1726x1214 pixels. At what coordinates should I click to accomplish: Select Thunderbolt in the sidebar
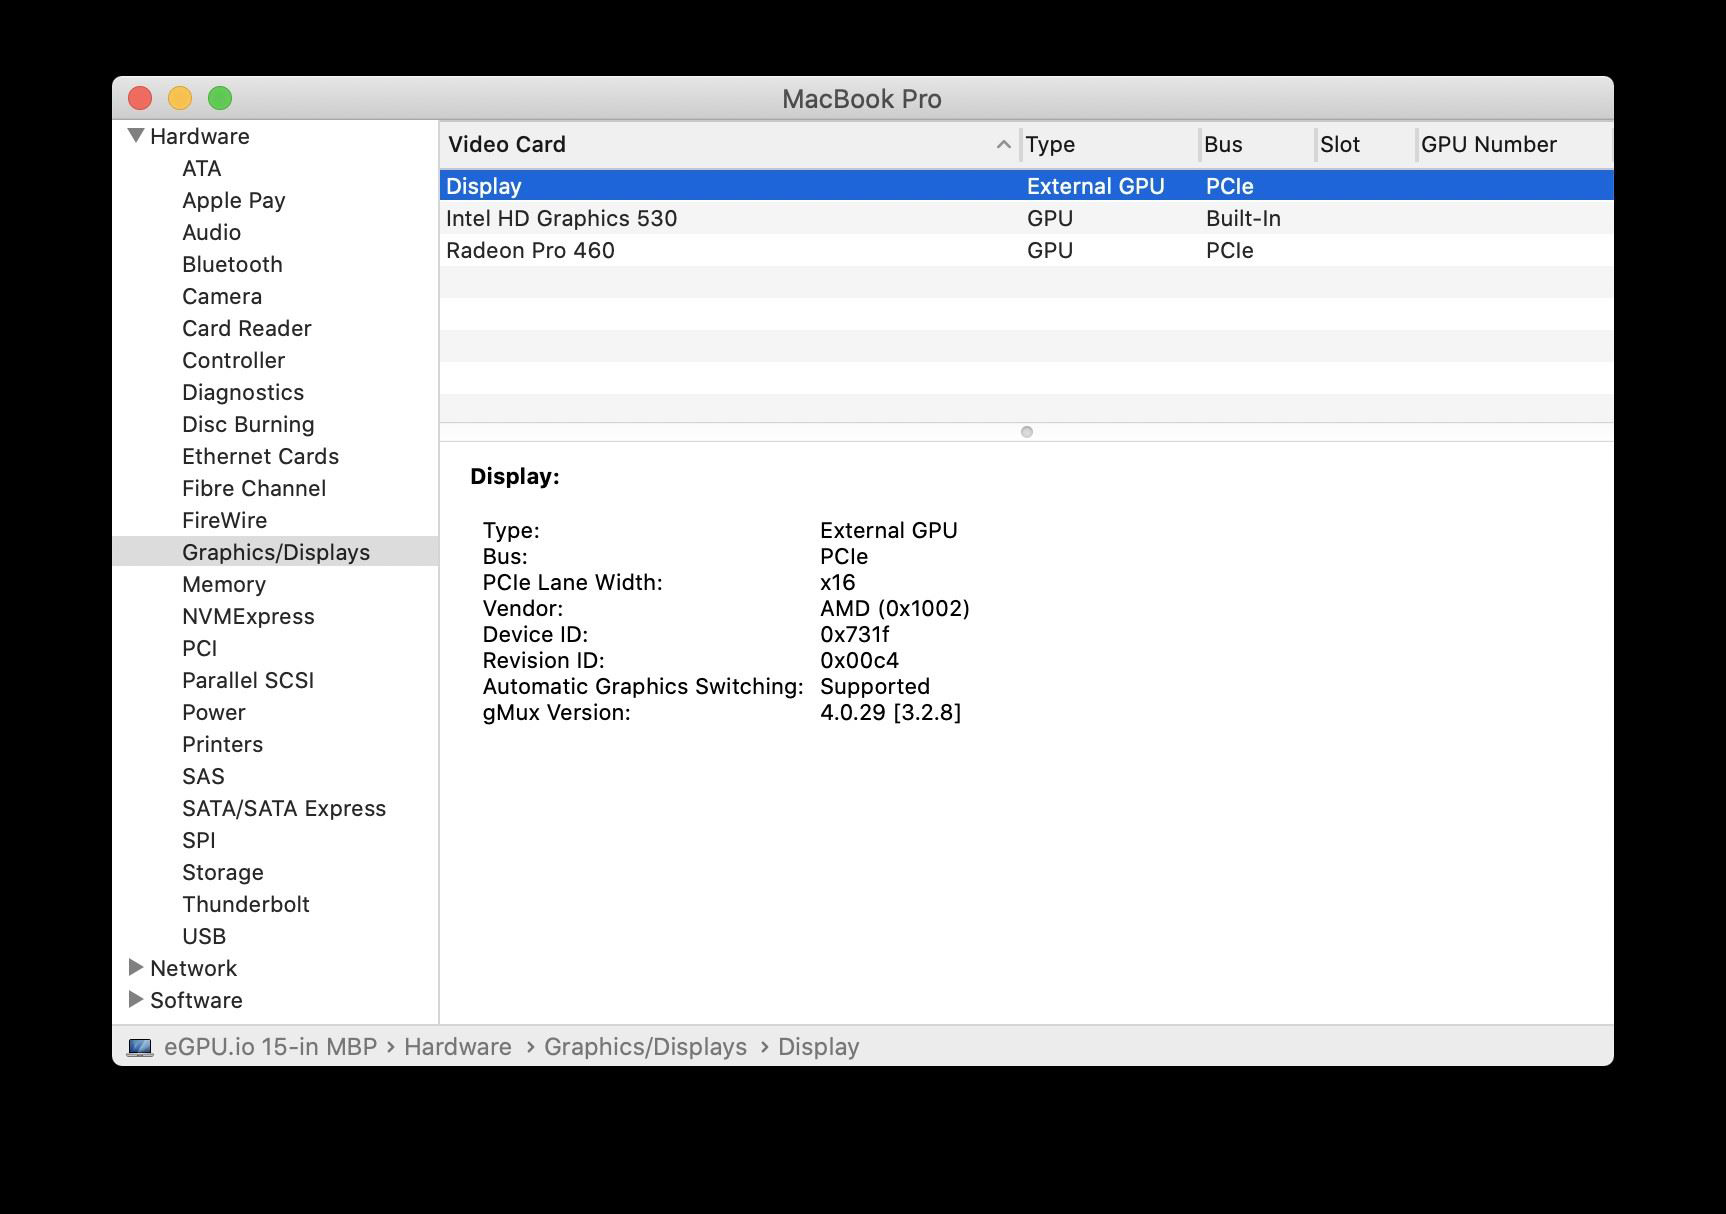click(245, 904)
